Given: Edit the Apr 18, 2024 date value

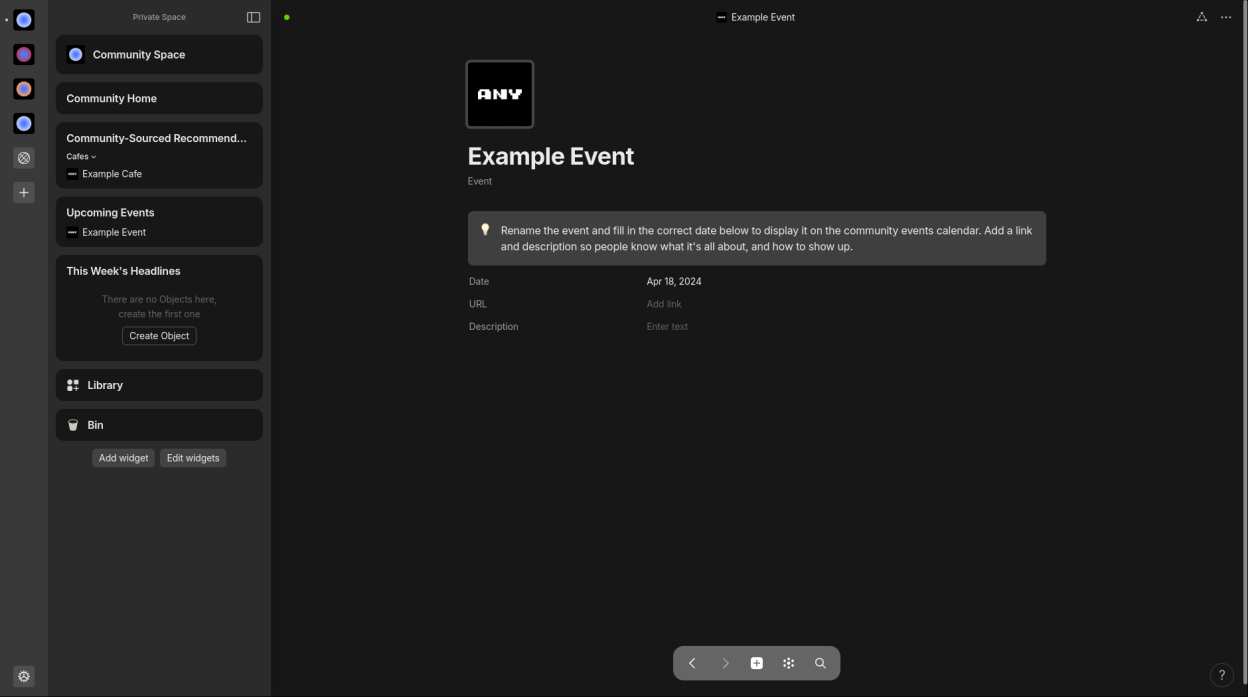Looking at the screenshot, I should coord(674,282).
